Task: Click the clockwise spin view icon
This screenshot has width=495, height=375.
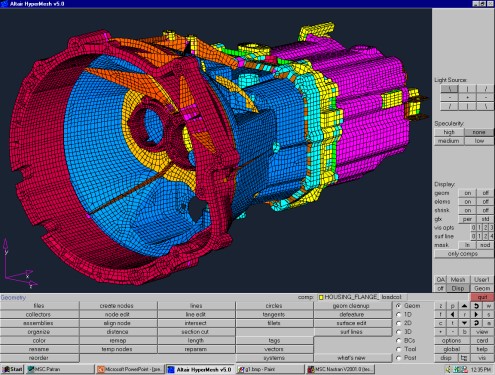Action: tap(476, 306)
